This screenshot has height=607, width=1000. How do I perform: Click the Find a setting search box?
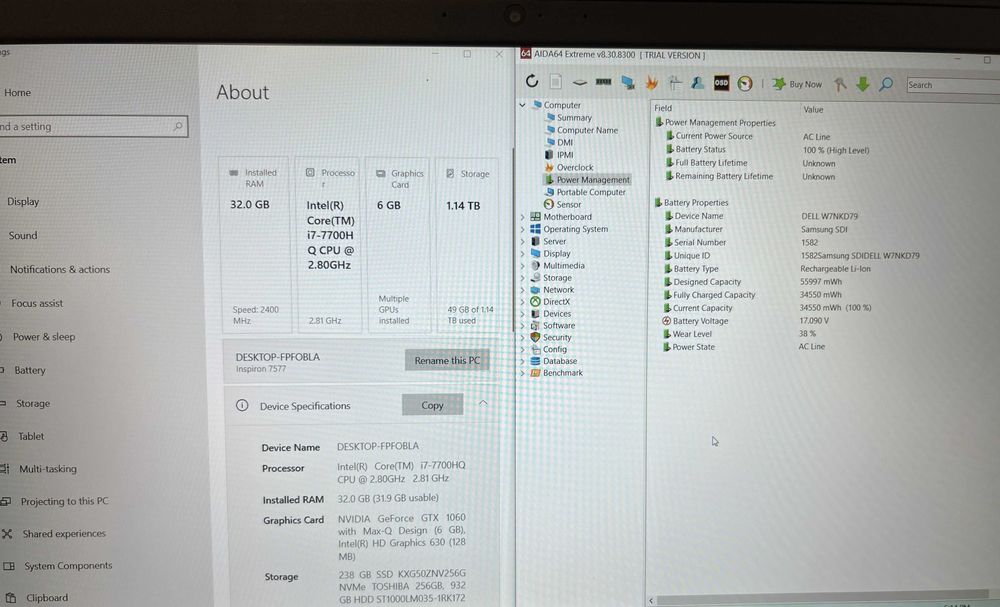[92, 126]
